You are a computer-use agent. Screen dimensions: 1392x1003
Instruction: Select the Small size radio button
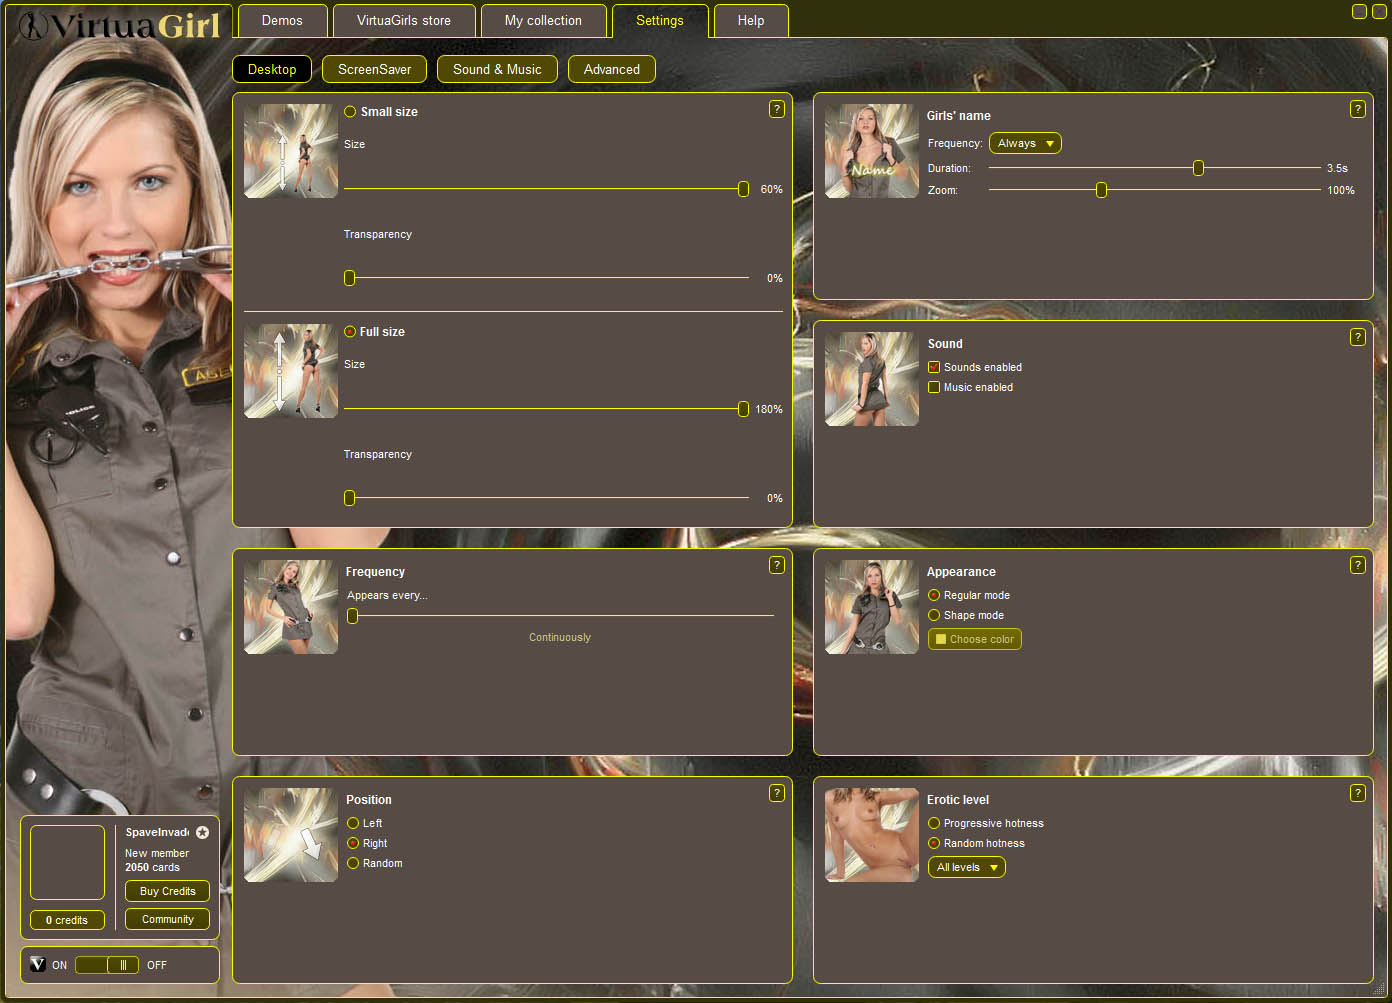[x=350, y=112]
